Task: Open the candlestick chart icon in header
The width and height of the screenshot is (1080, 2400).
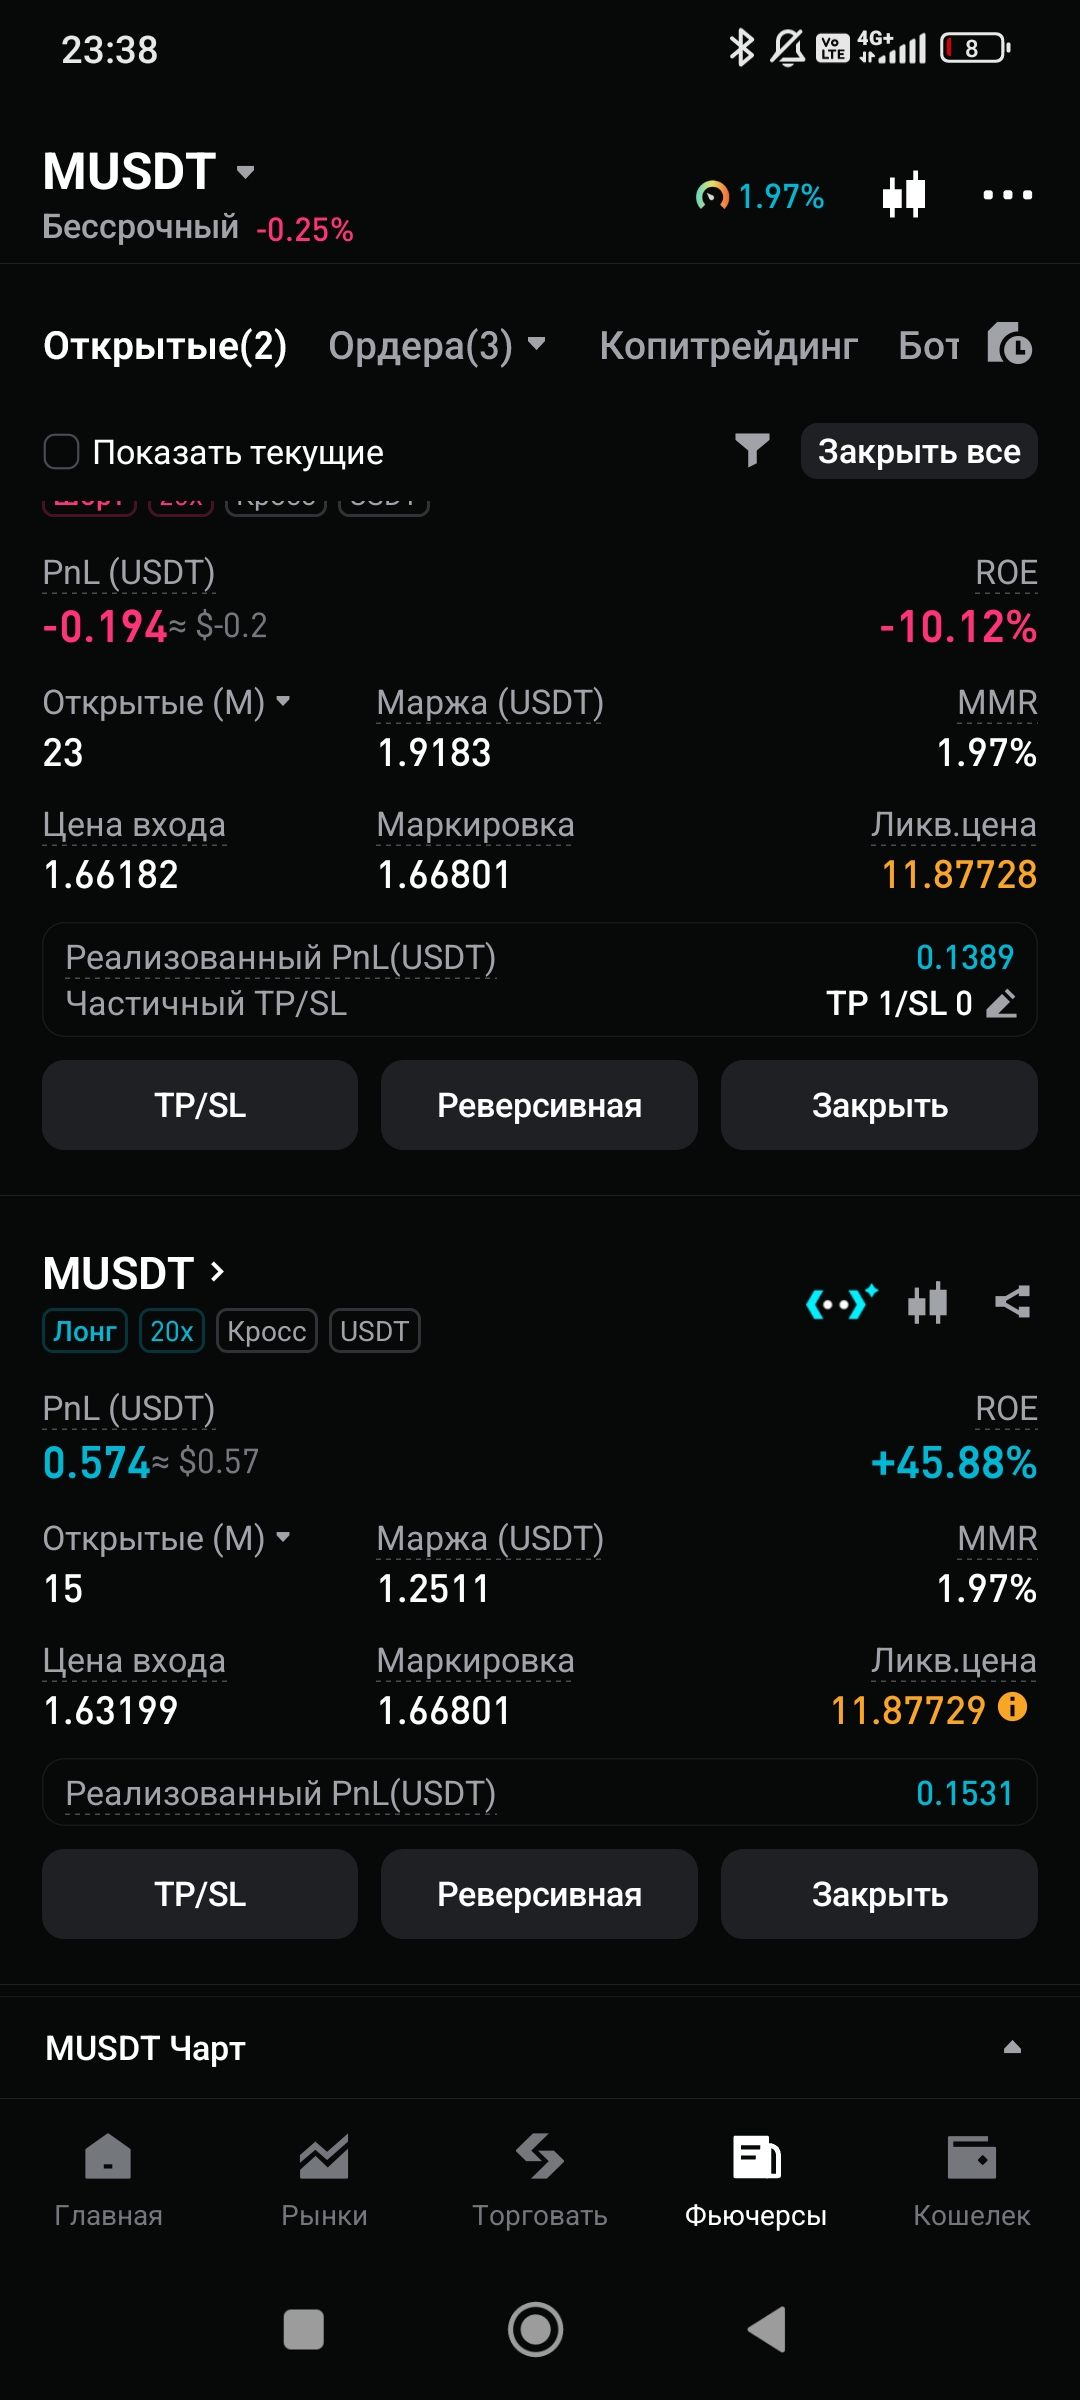Action: (x=904, y=195)
